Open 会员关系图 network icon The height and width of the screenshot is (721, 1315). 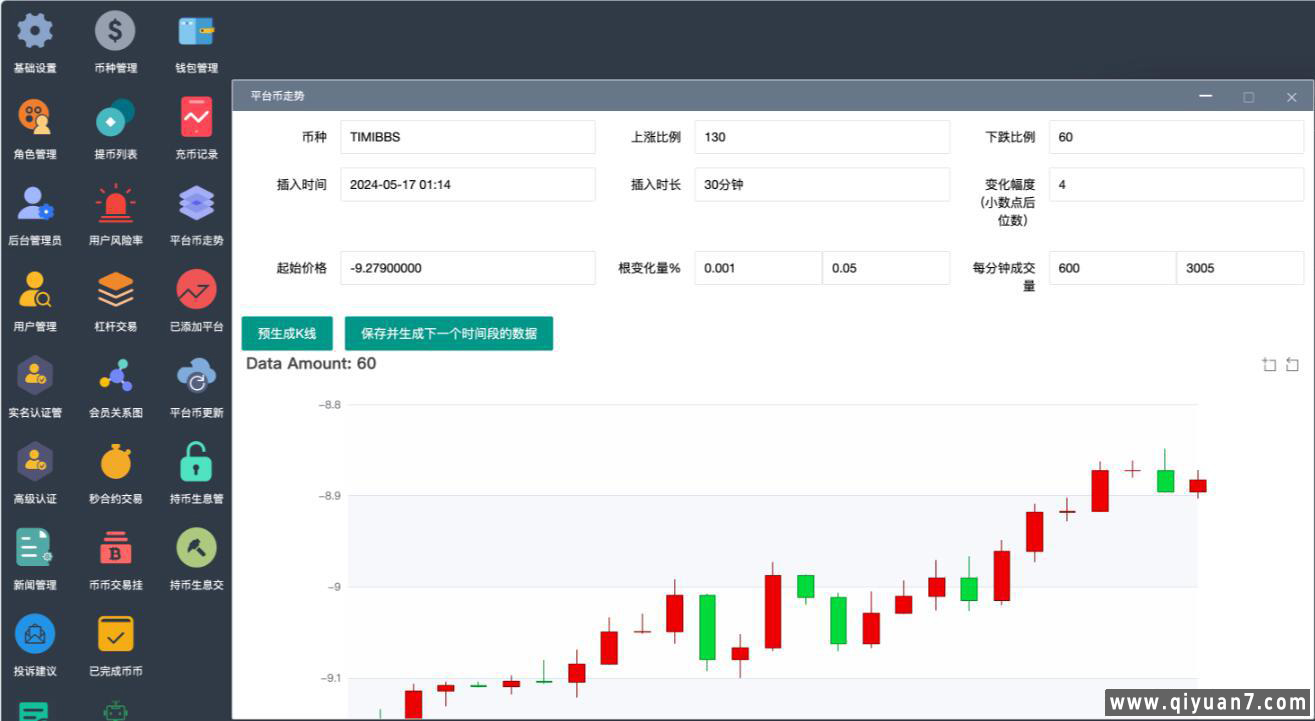[x=115, y=376]
